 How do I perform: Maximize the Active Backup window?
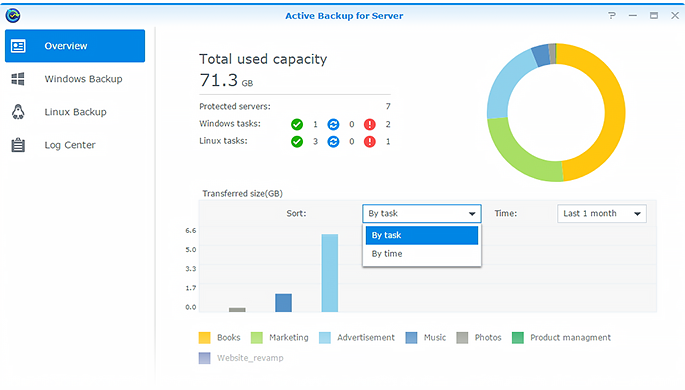(654, 16)
